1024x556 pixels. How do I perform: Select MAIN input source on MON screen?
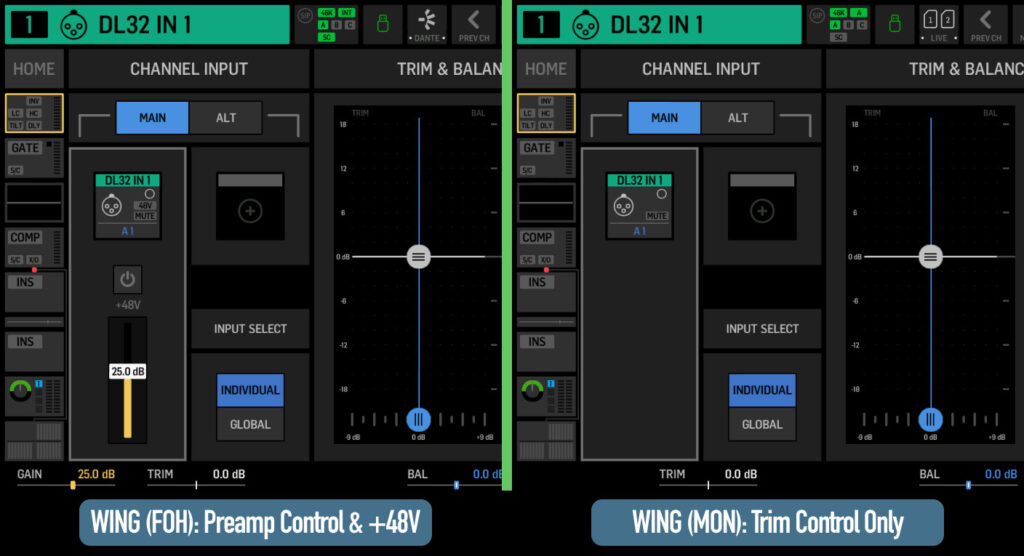[x=664, y=118]
